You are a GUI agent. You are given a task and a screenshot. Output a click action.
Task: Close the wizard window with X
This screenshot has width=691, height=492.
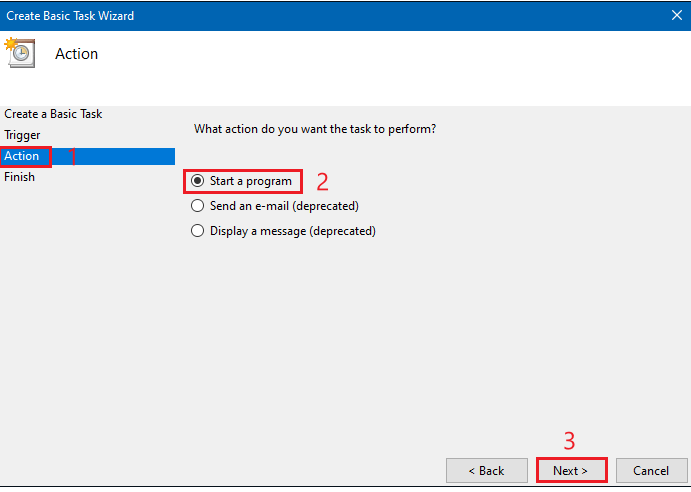676,15
